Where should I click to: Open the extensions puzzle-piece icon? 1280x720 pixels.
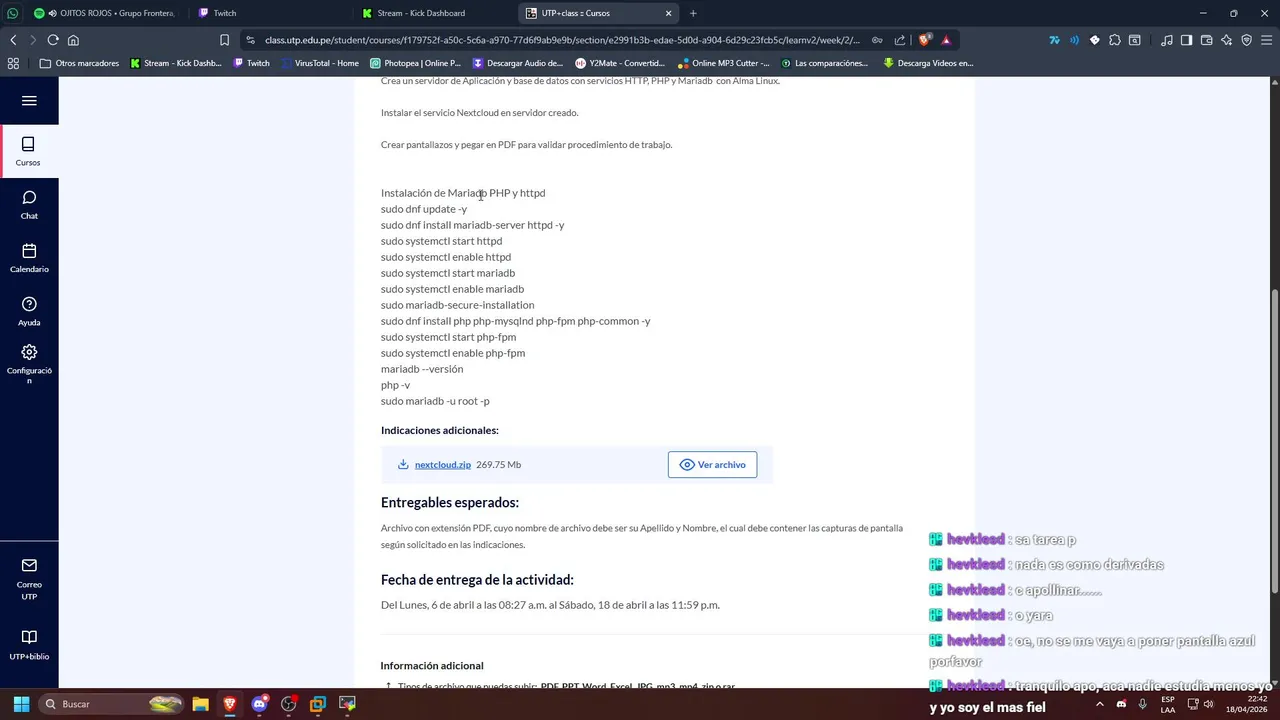(1115, 40)
